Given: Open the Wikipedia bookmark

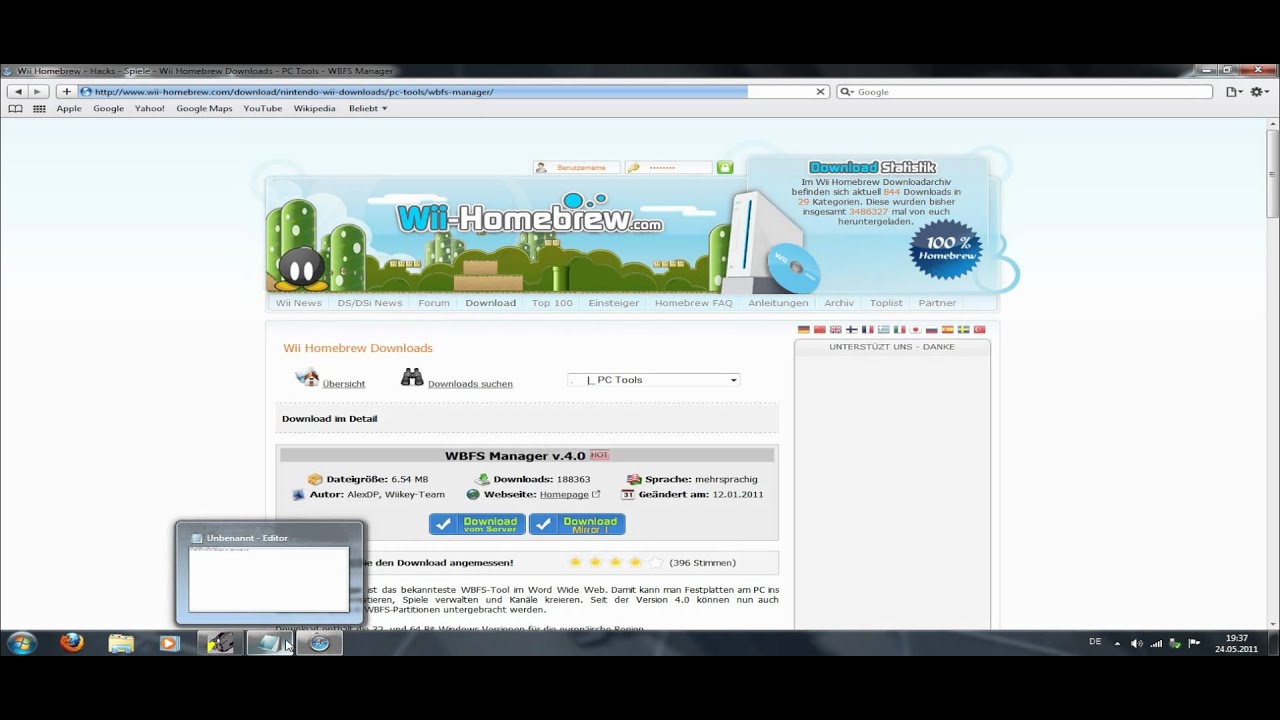Looking at the screenshot, I should [314, 108].
